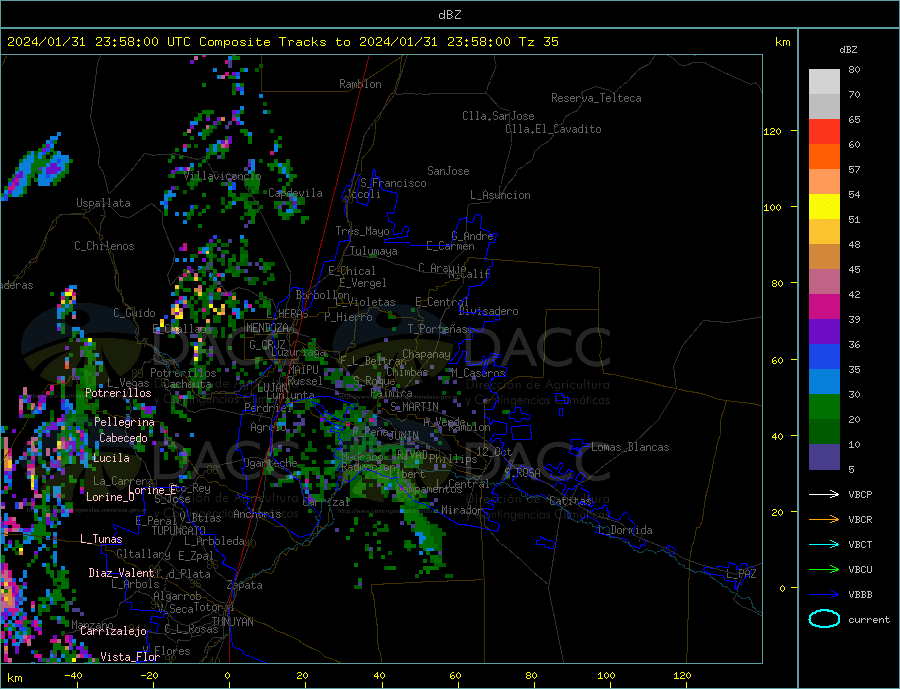This screenshot has width=900, height=689.
Task: Click the cyan VBCT arrow icon
Action: [x=824, y=544]
